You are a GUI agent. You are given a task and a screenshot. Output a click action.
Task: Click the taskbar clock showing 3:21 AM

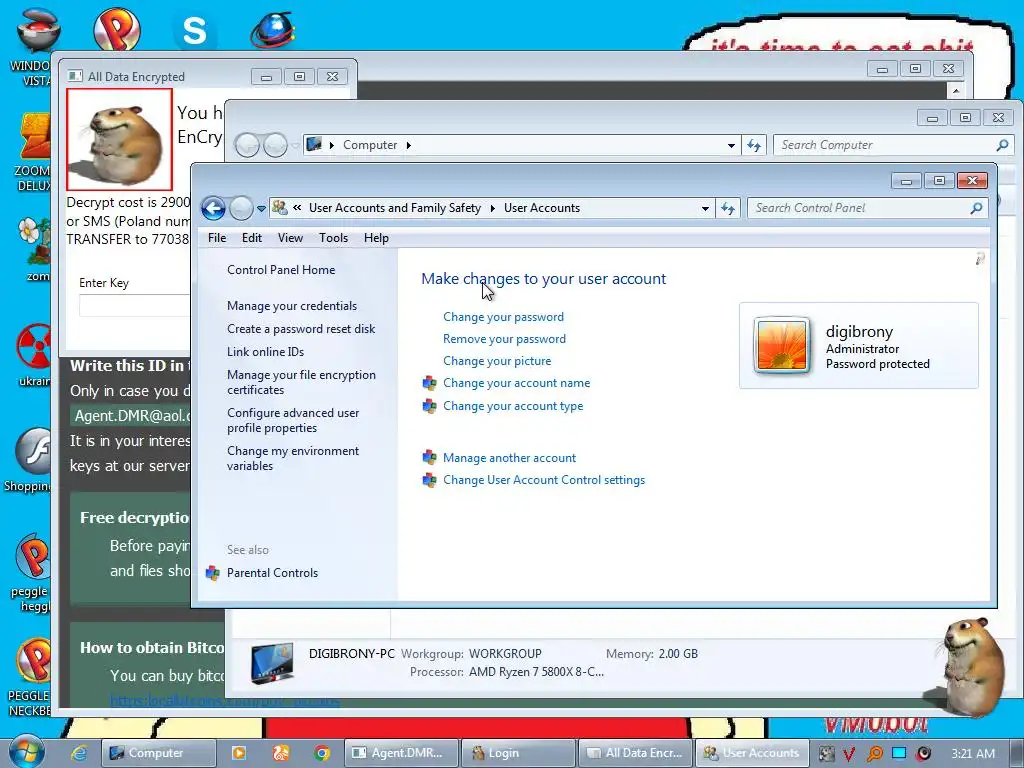click(973, 753)
